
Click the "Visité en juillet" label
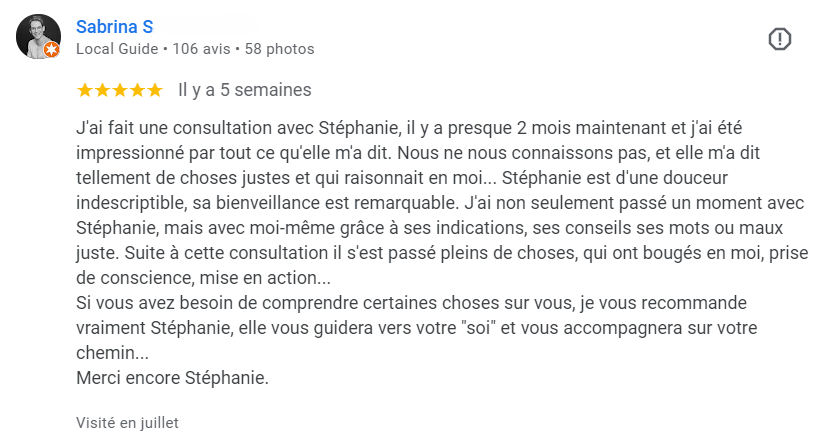point(127,422)
